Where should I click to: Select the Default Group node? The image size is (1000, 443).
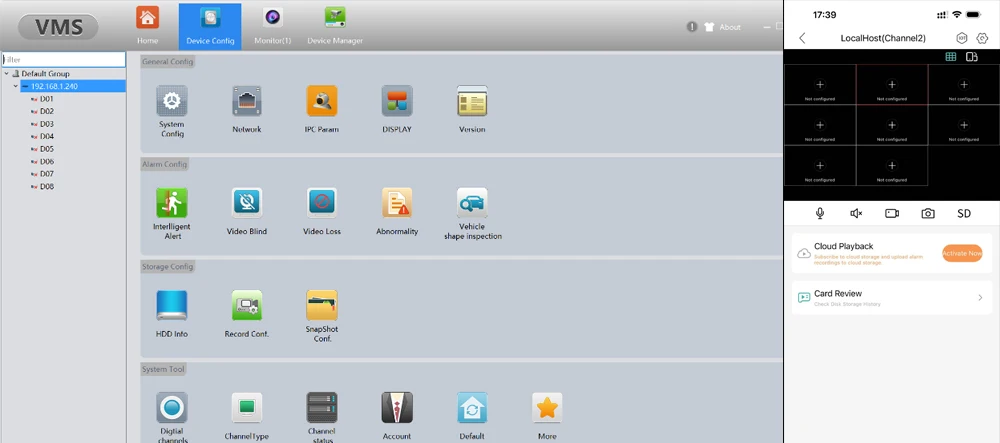[45, 73]
